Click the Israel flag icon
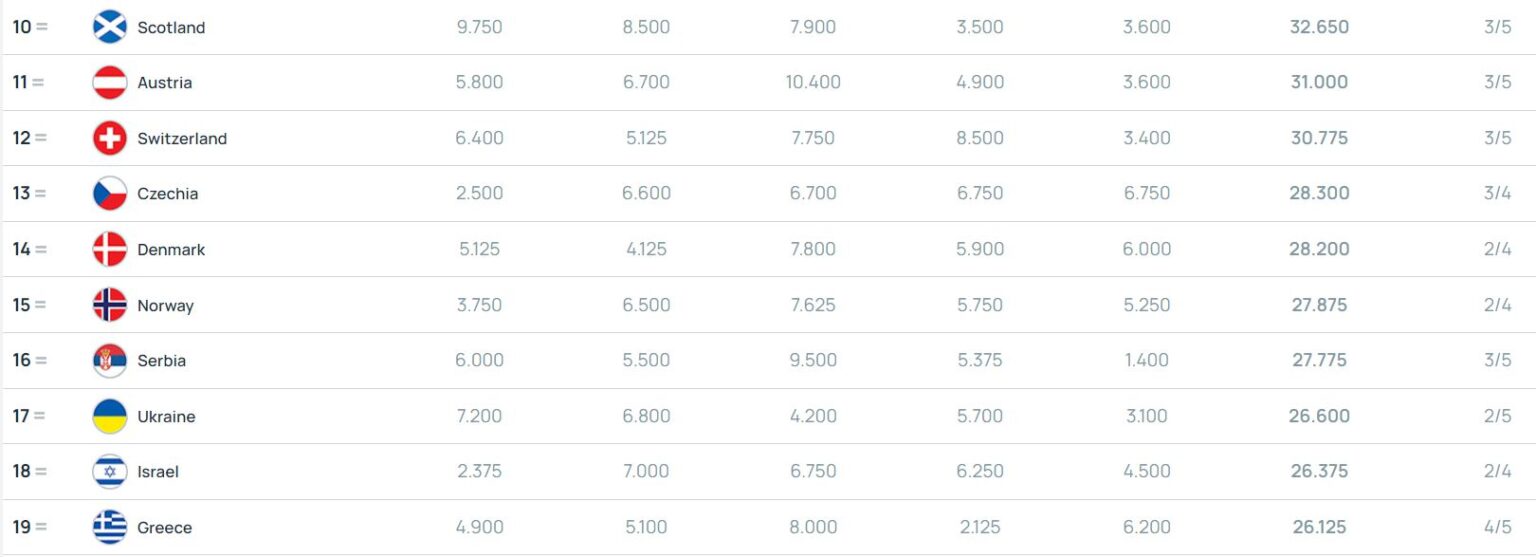 coord(110,471)
